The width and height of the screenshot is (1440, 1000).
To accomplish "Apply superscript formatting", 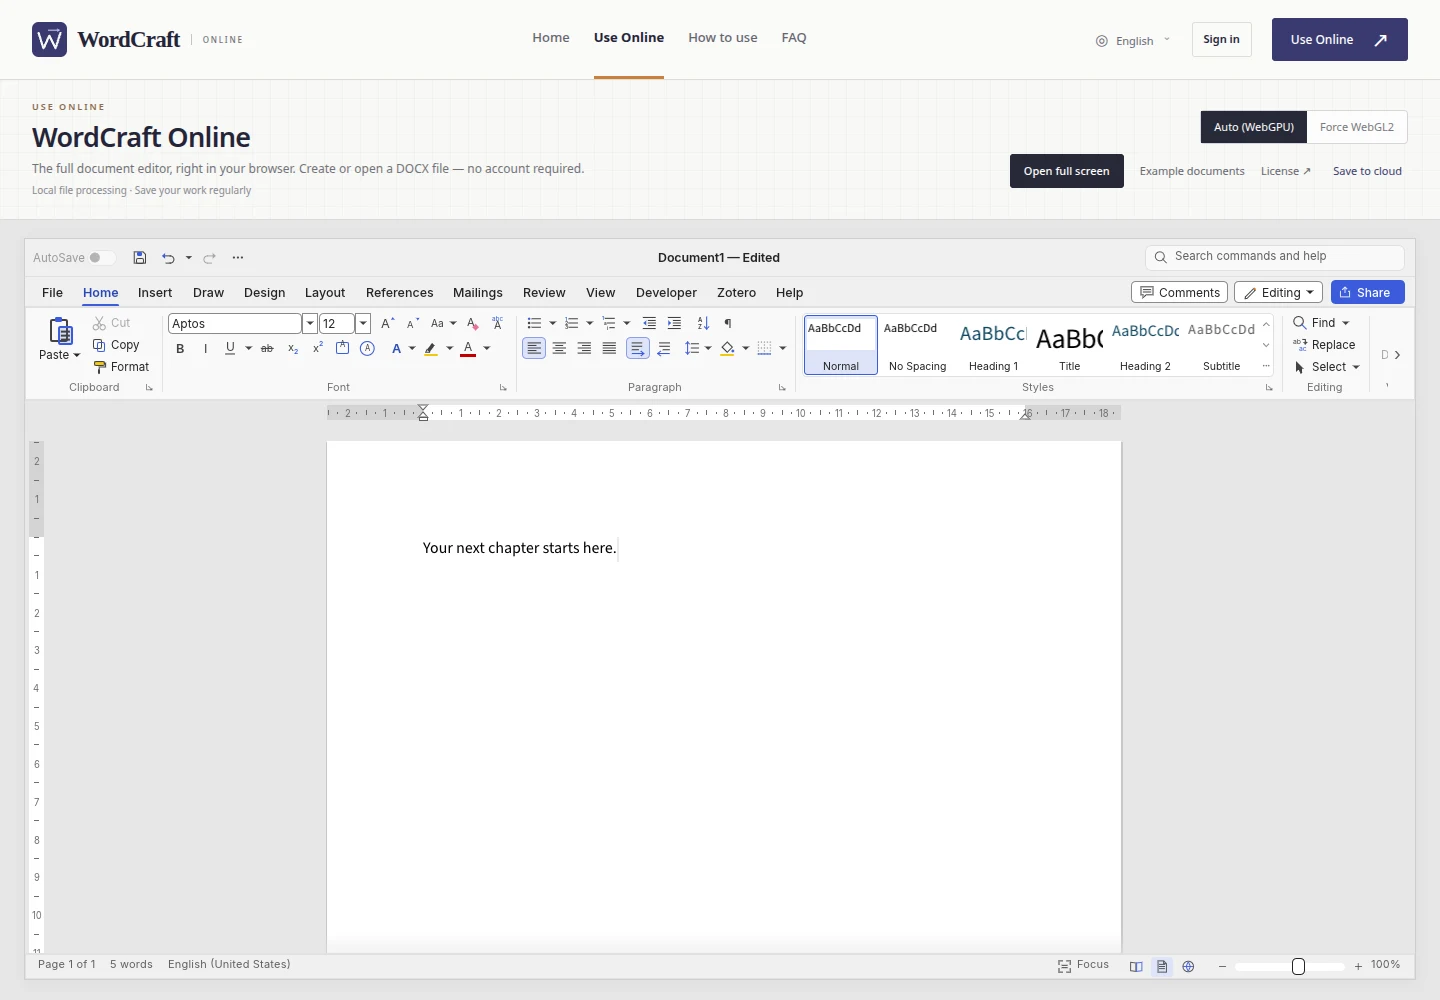I will (318, 348).
